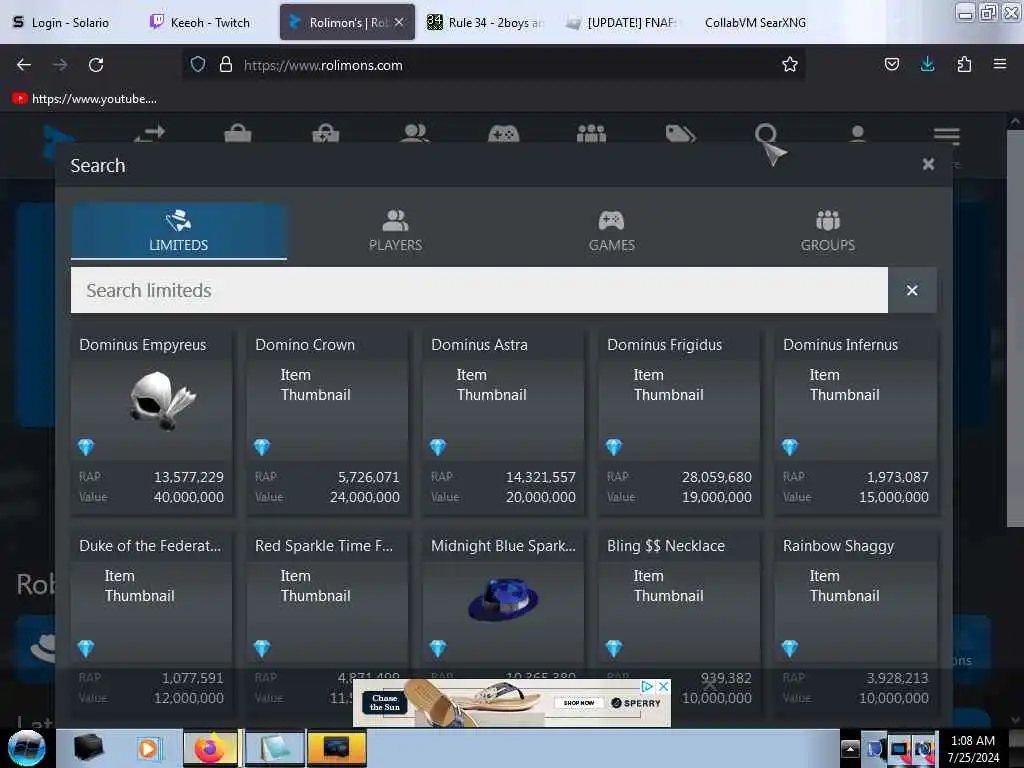
Task: Click Shop Now on Sperry ad
Action: click(x=579, y=703)
